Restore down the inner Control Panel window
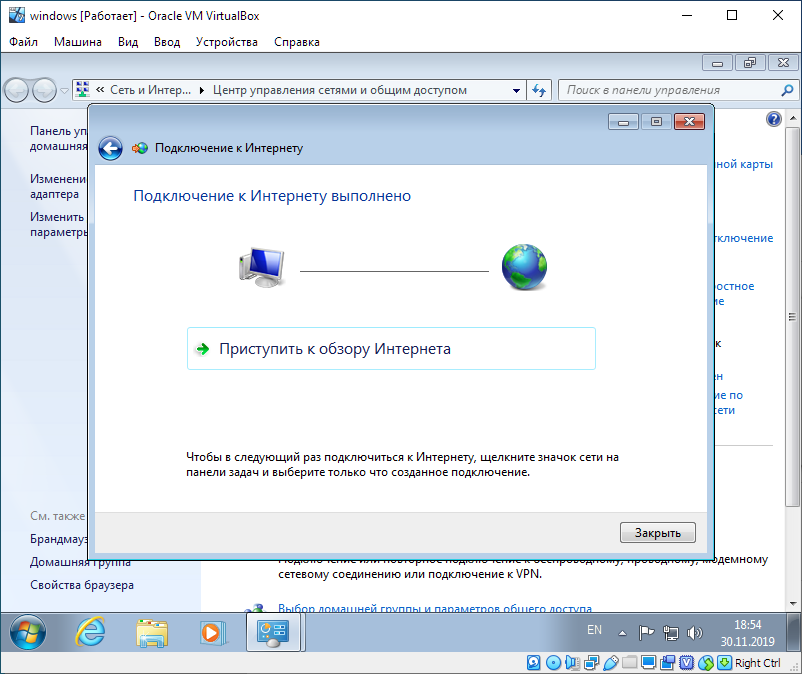 (750, 63)
